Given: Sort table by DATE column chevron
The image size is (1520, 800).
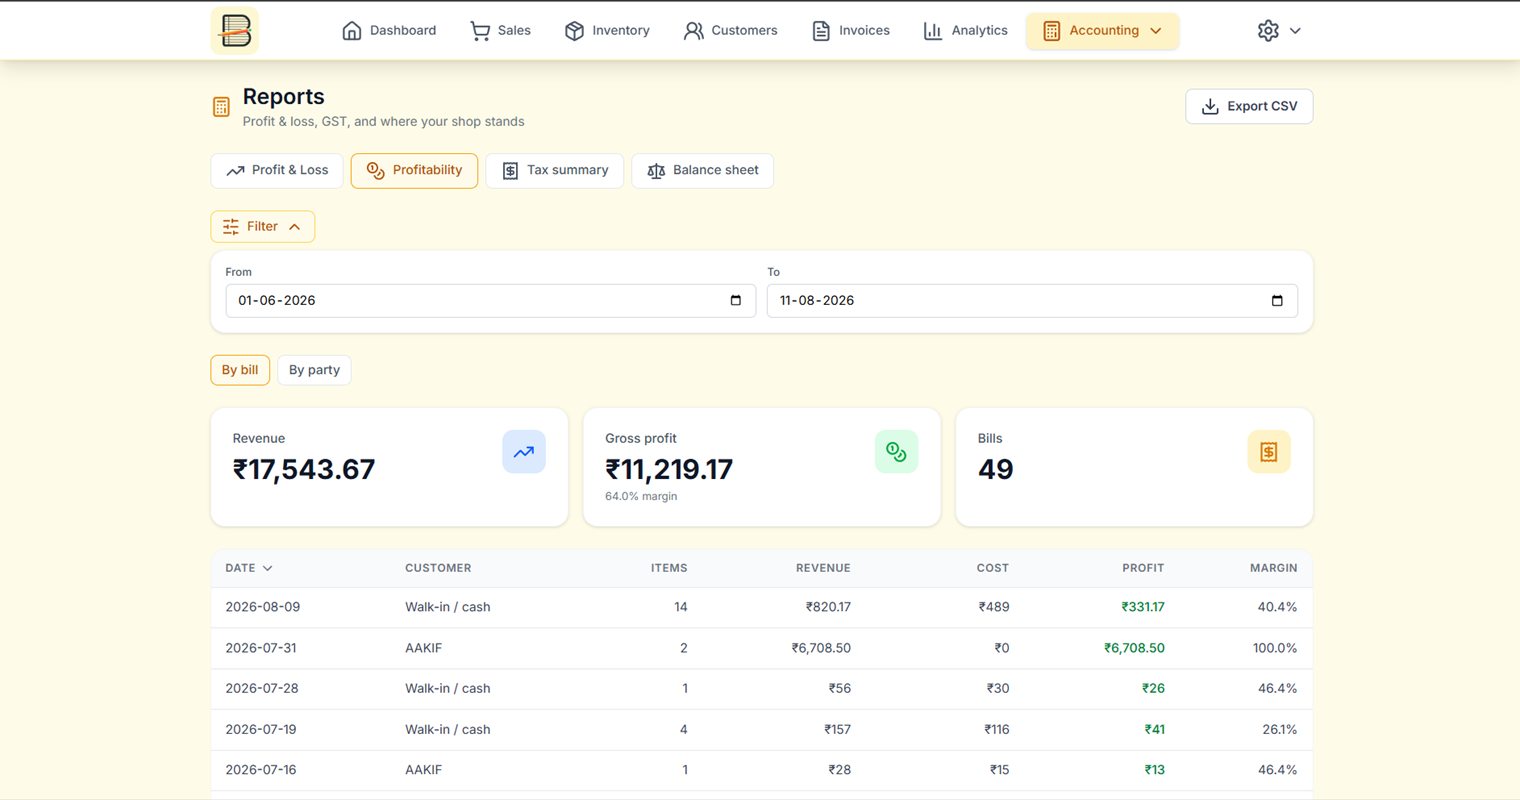Looking at the screenshot, I should [x=267, y=568].
